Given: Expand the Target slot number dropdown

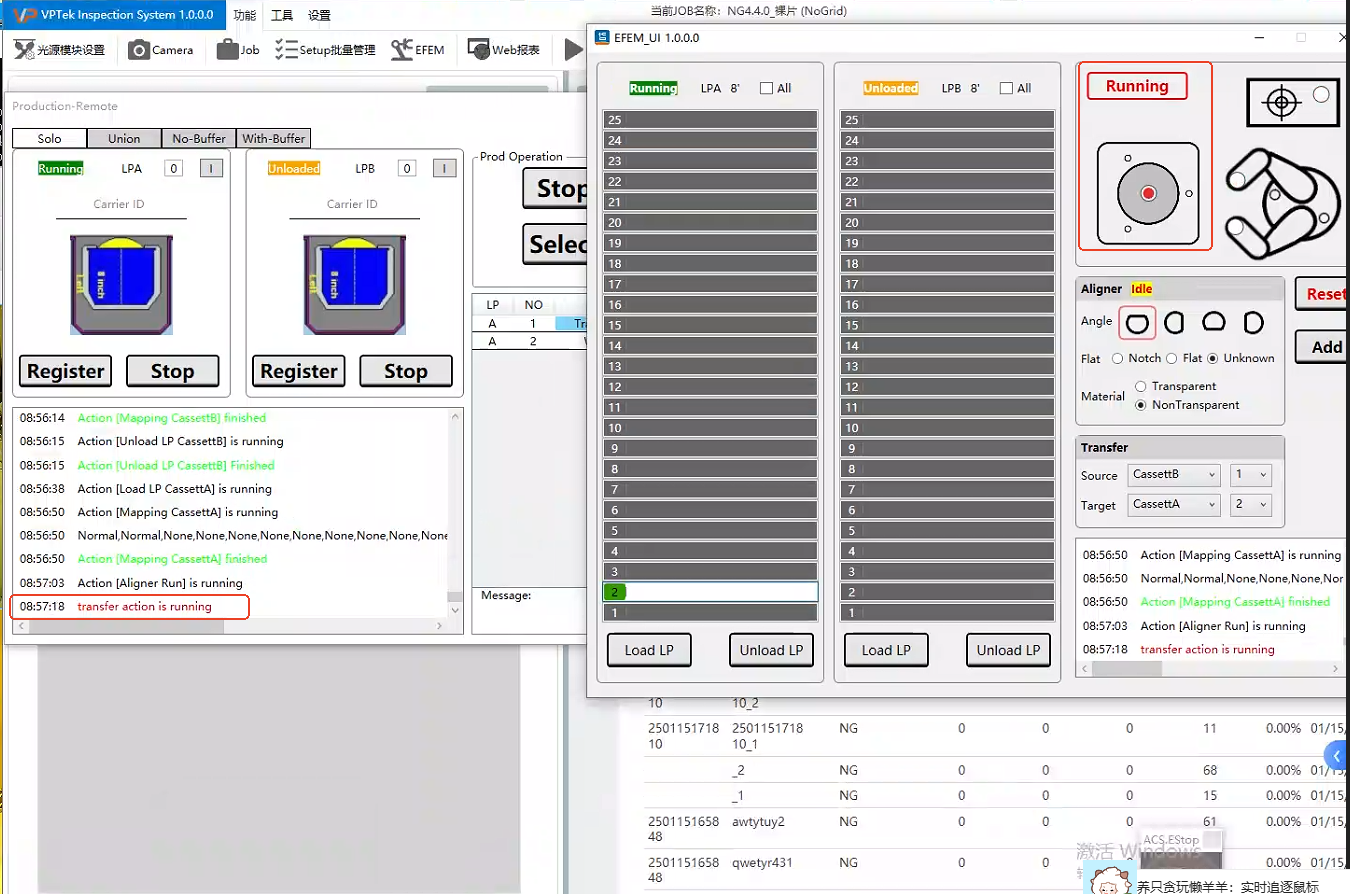Looking at the screenshot, I should (1250, 504).
